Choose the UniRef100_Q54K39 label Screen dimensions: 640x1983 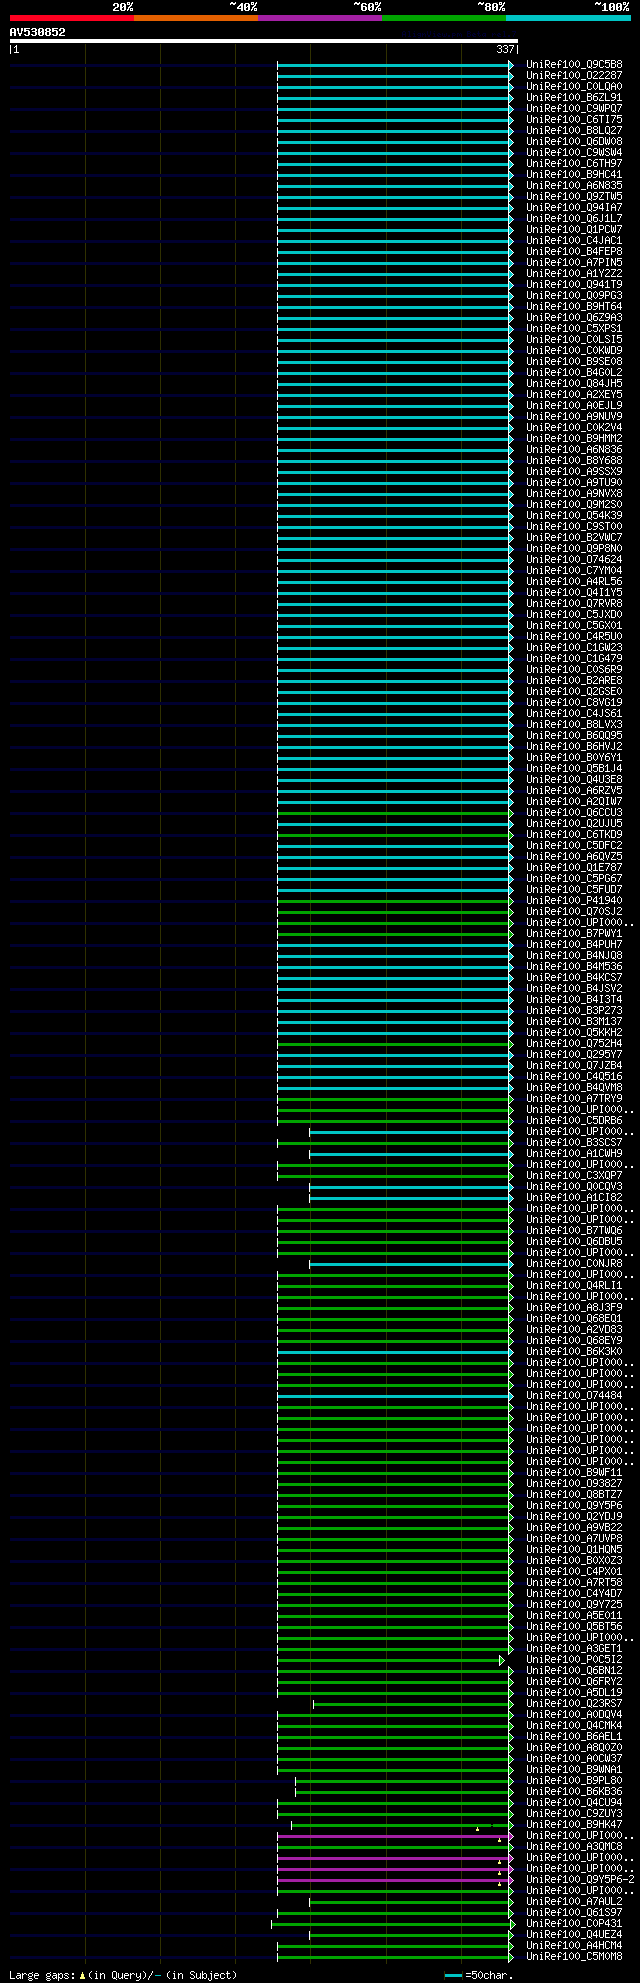(574, 515)
